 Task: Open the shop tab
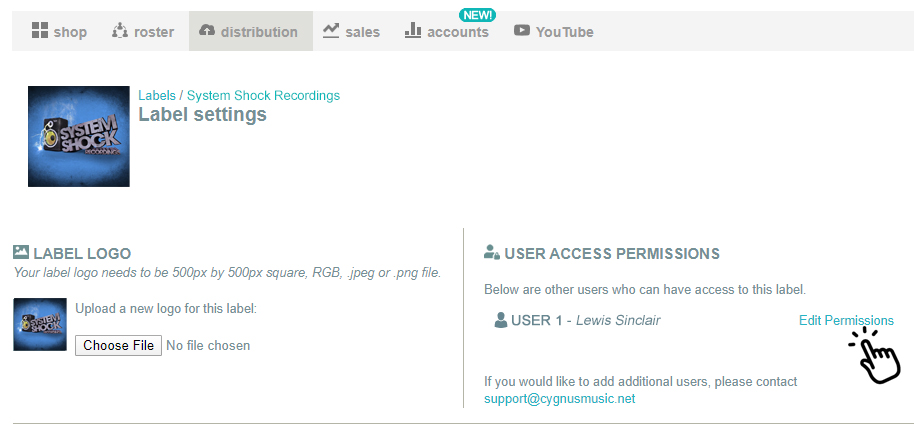click(59, 31)
